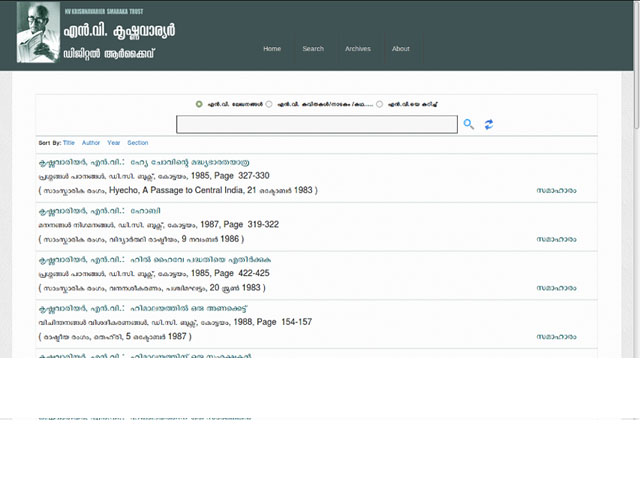Open the Archives menu item
640x480 pixels.
[x=358, y=49]
